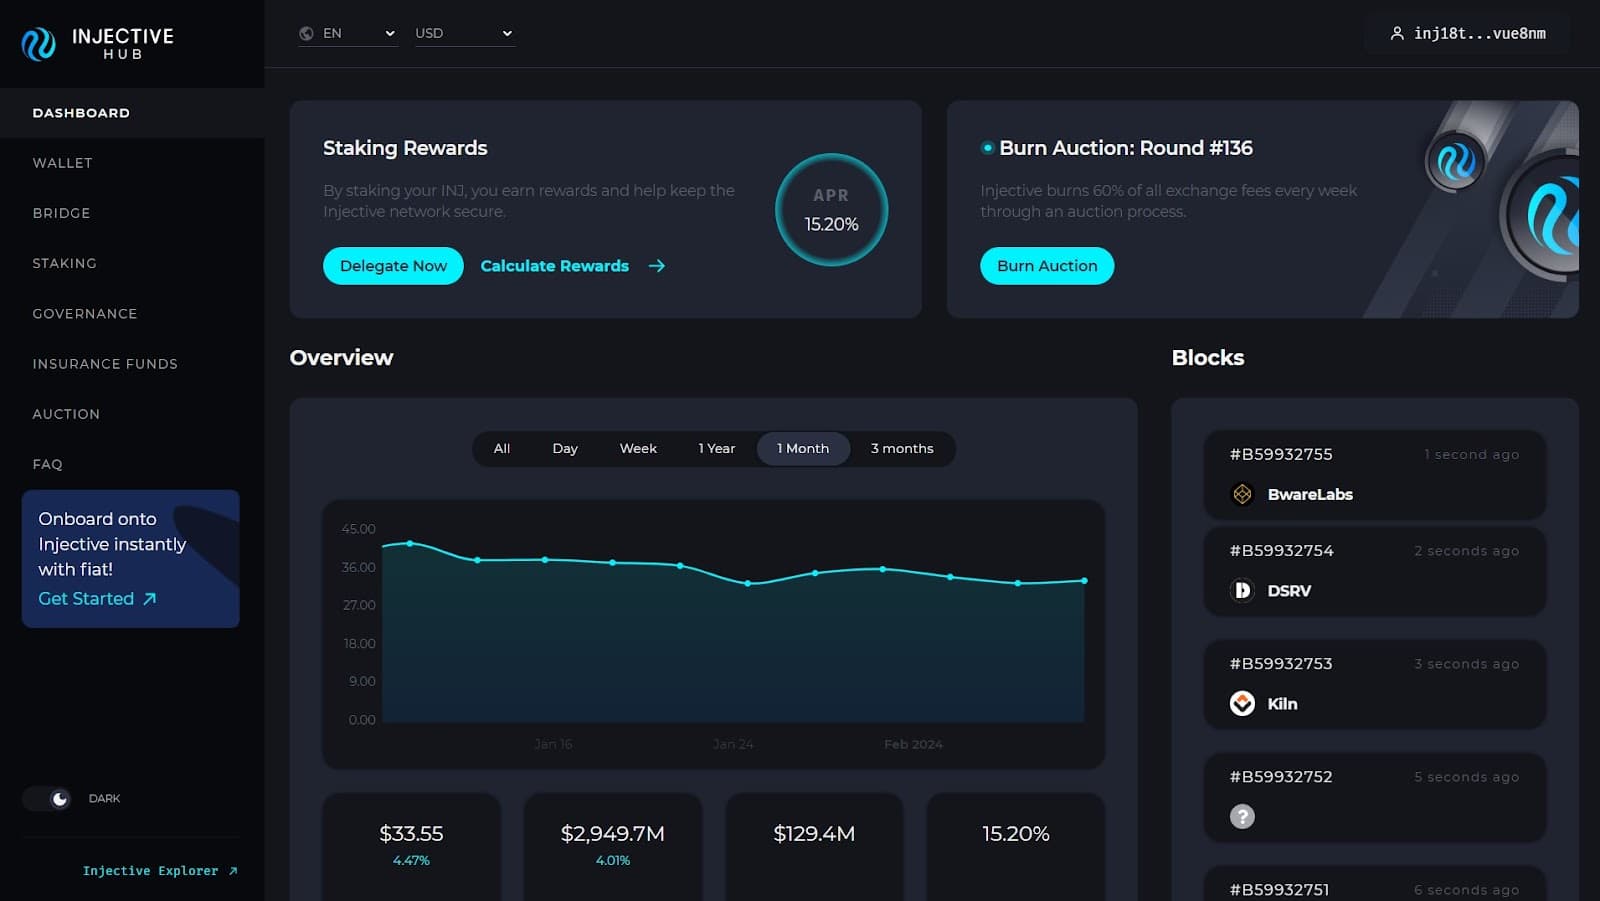The height and width of the screenshot is (901, 1600).
Task: Open the USD currency dropdown
Action: tap(464, 33)
